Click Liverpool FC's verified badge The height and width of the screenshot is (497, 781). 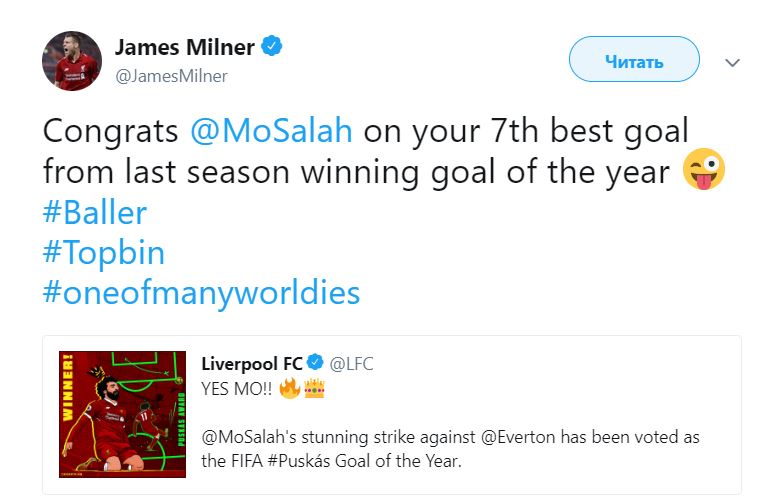[315, 363]
